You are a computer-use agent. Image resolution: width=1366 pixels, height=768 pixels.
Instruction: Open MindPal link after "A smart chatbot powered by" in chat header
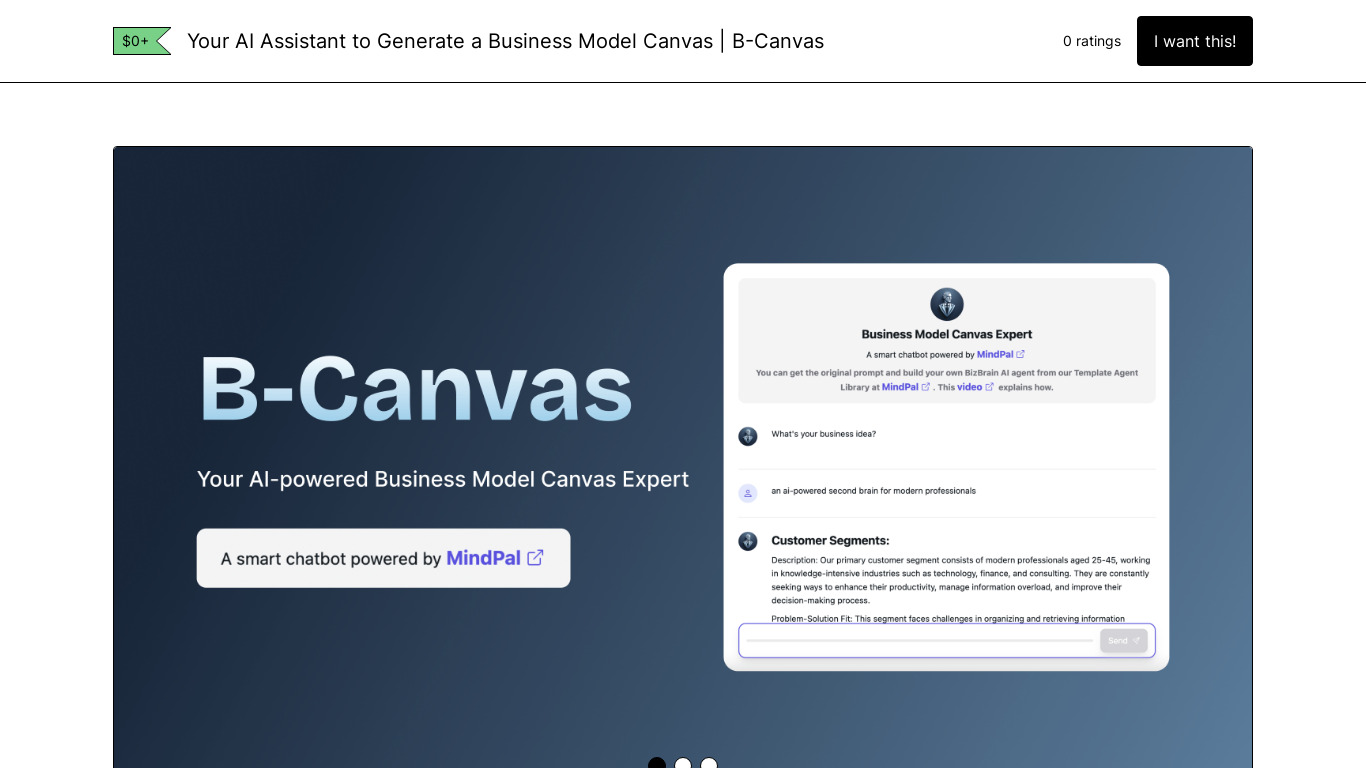click(x=995, y=354)
